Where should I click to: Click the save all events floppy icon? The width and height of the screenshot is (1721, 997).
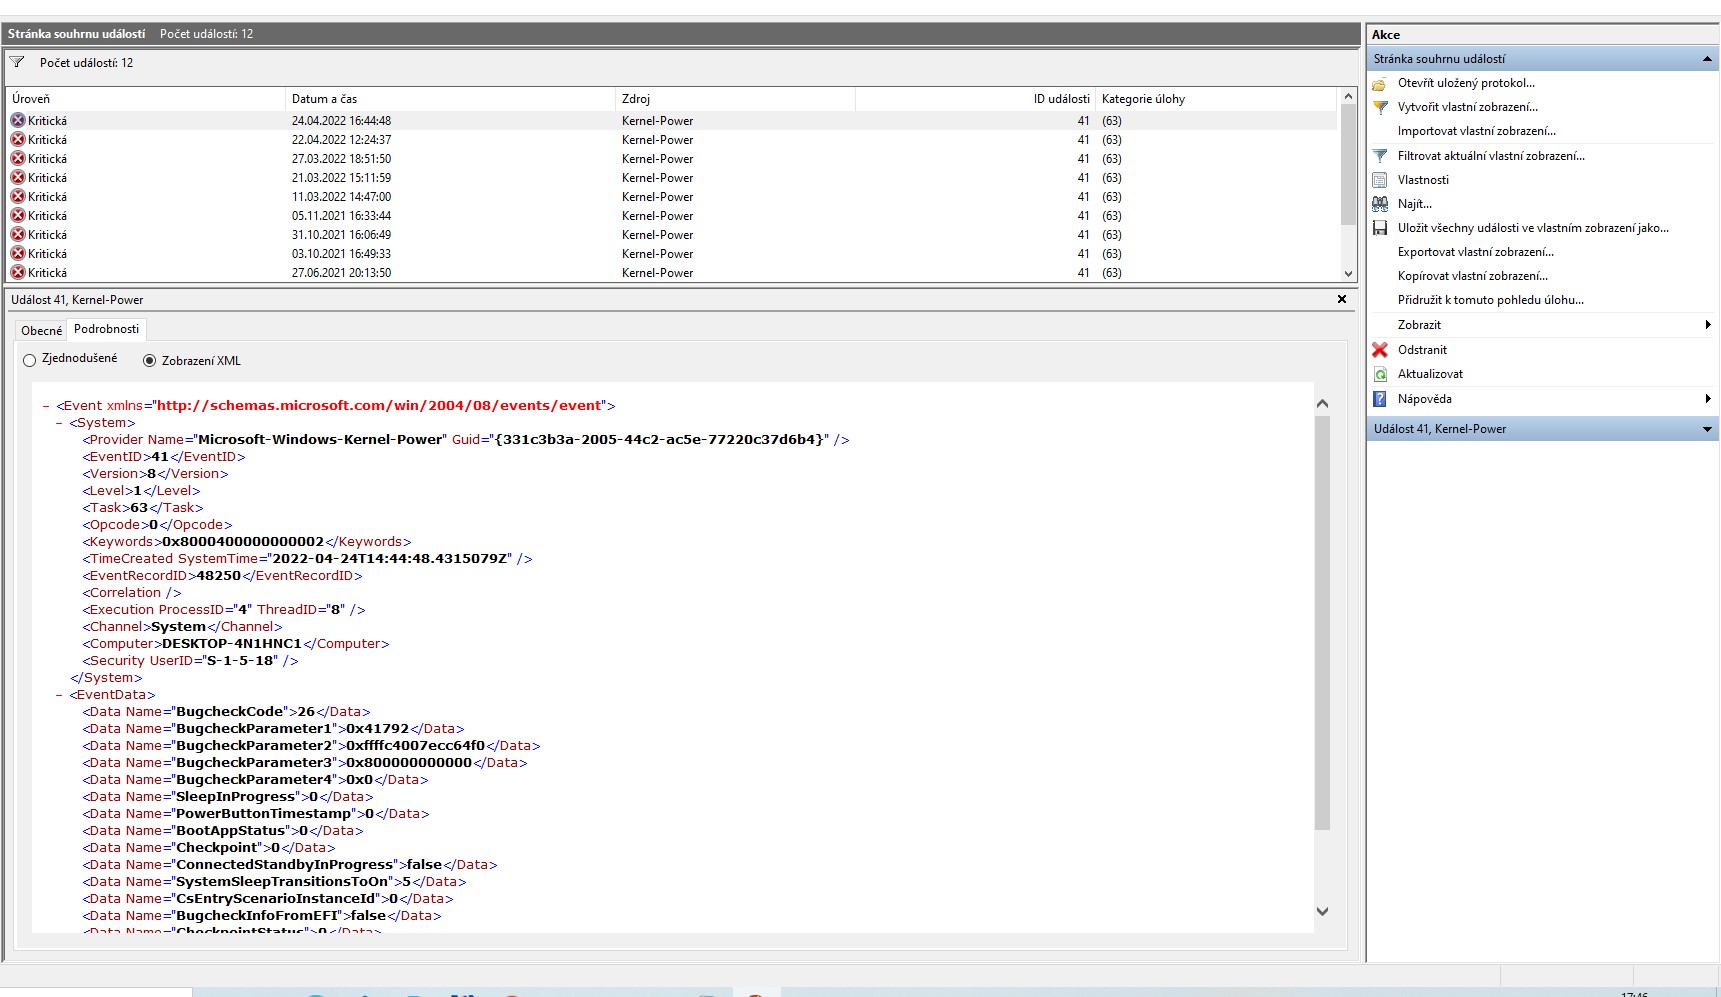(x=1380, y=228)
